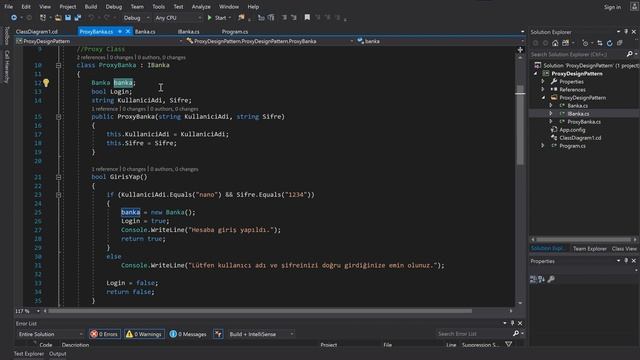Open the Class View tab
640x360 pixels.
tap(624, 249)
